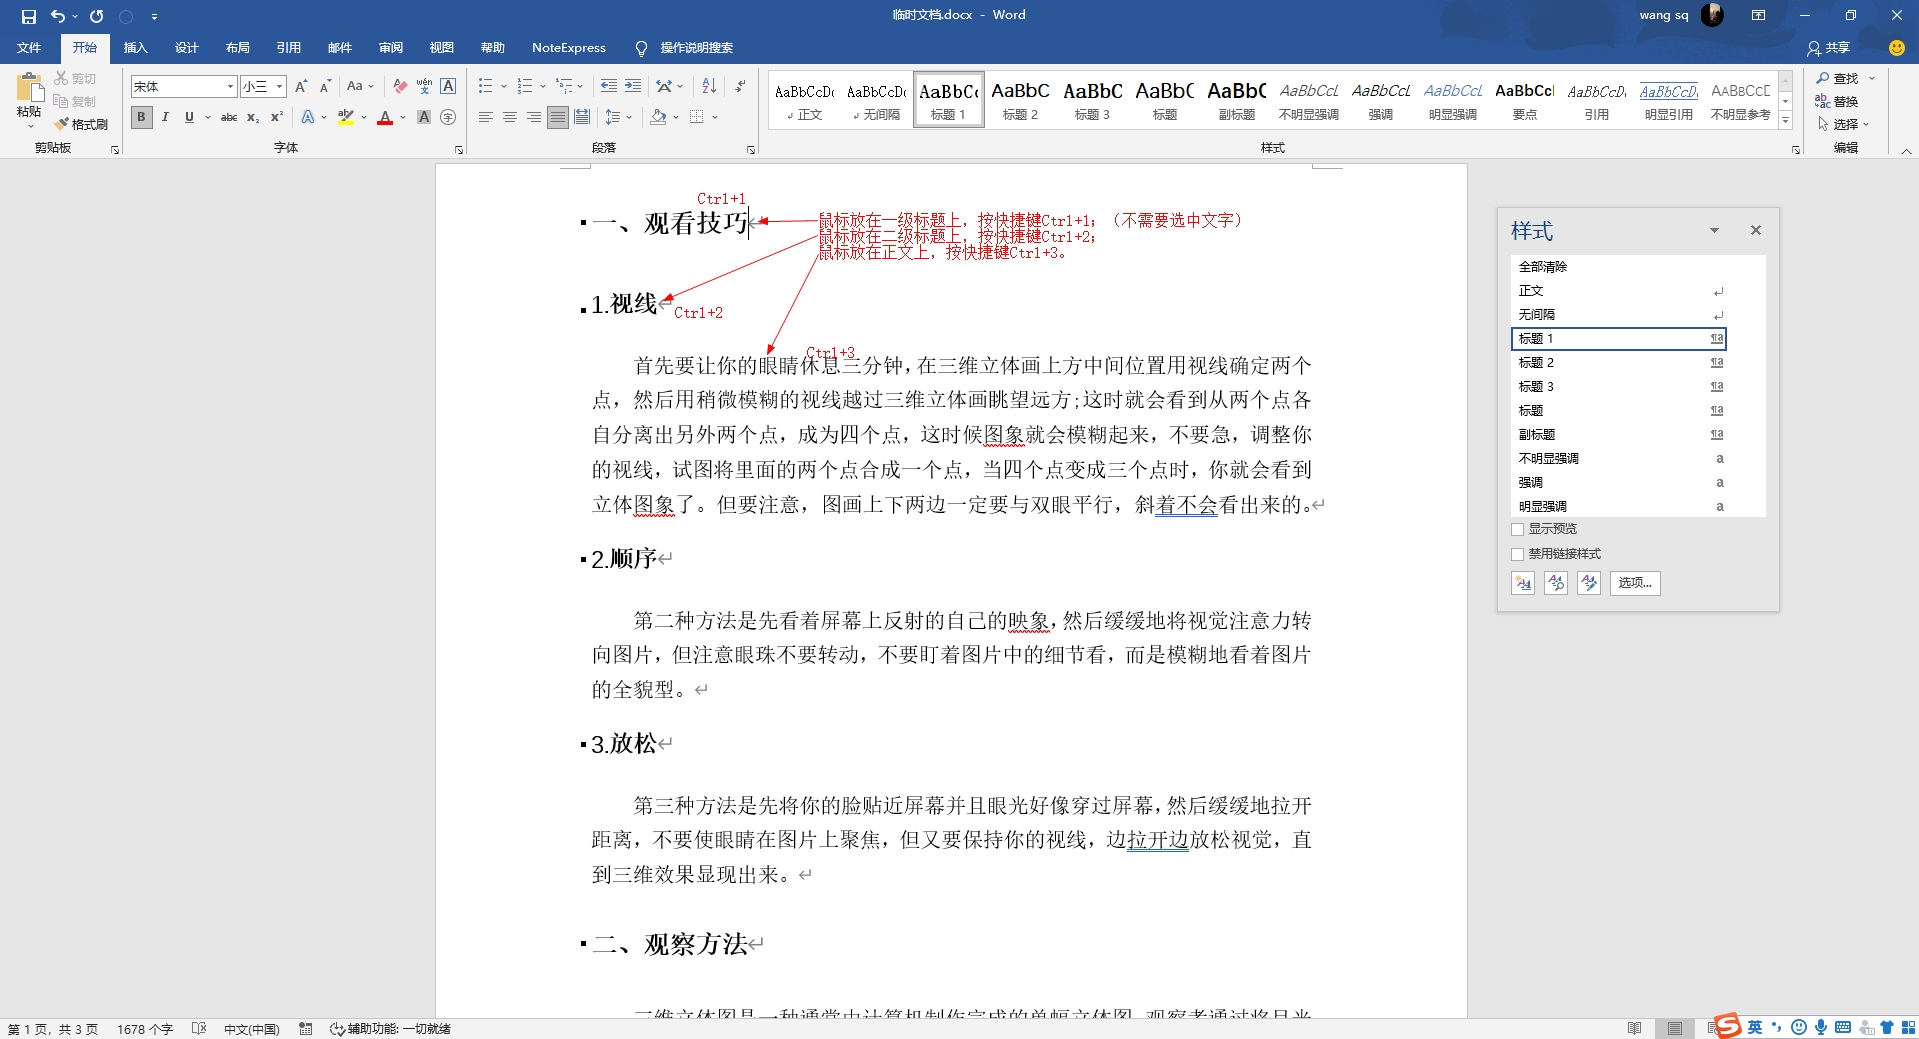Click the 共享 share button
The height and width of the screenshot is (1039, 1919).
(x=1829, y=47)
